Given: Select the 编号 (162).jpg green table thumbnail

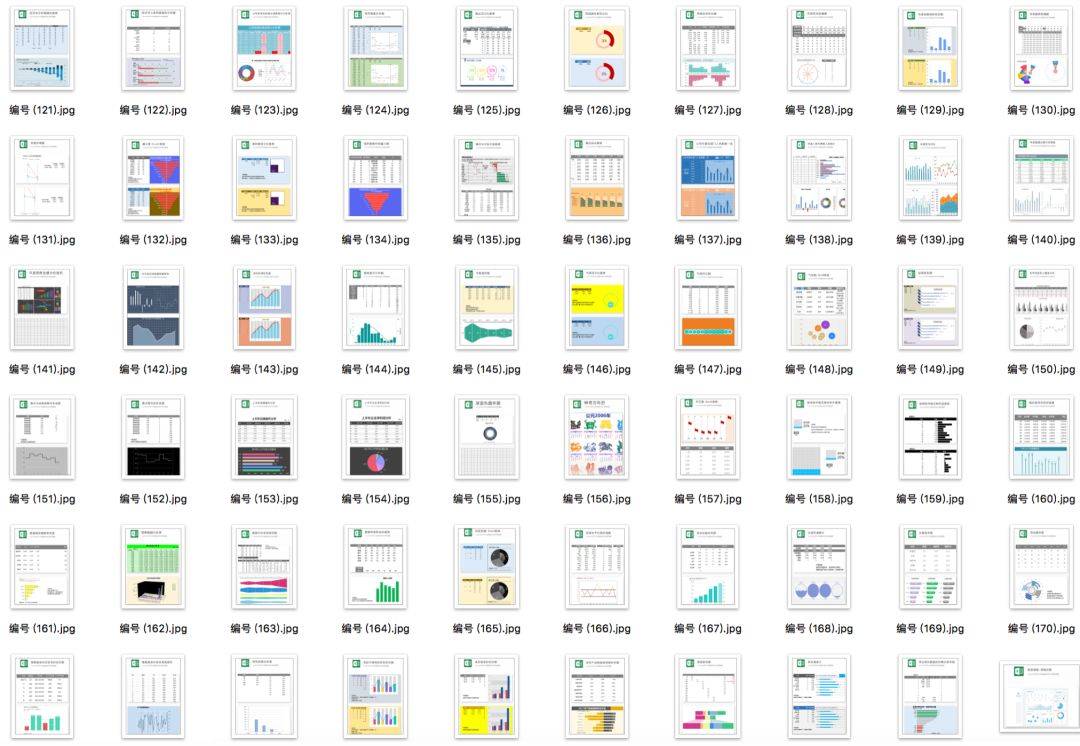Looking at the screenshot, I should (x=153, y=567).
